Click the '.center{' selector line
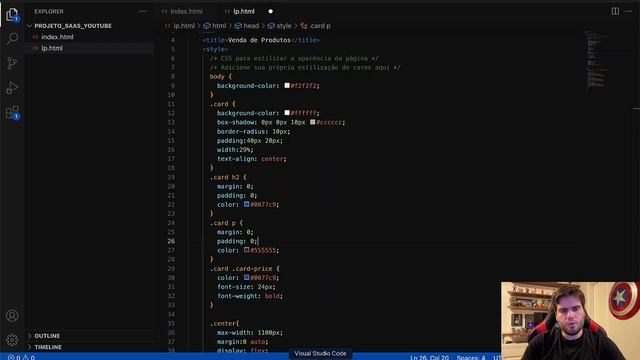Image resolution: width=640 pixels, height=360 pixels. click(224, 323)
